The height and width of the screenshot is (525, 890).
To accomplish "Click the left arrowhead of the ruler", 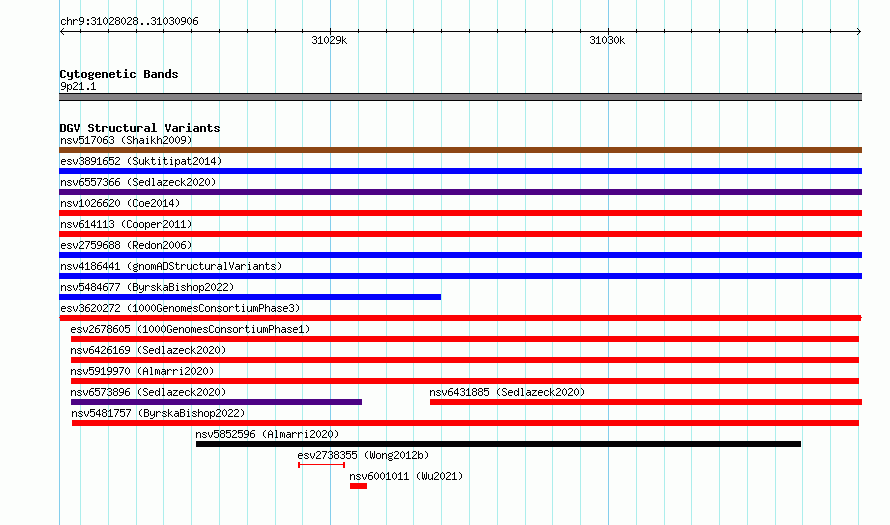I will [62, 32].
